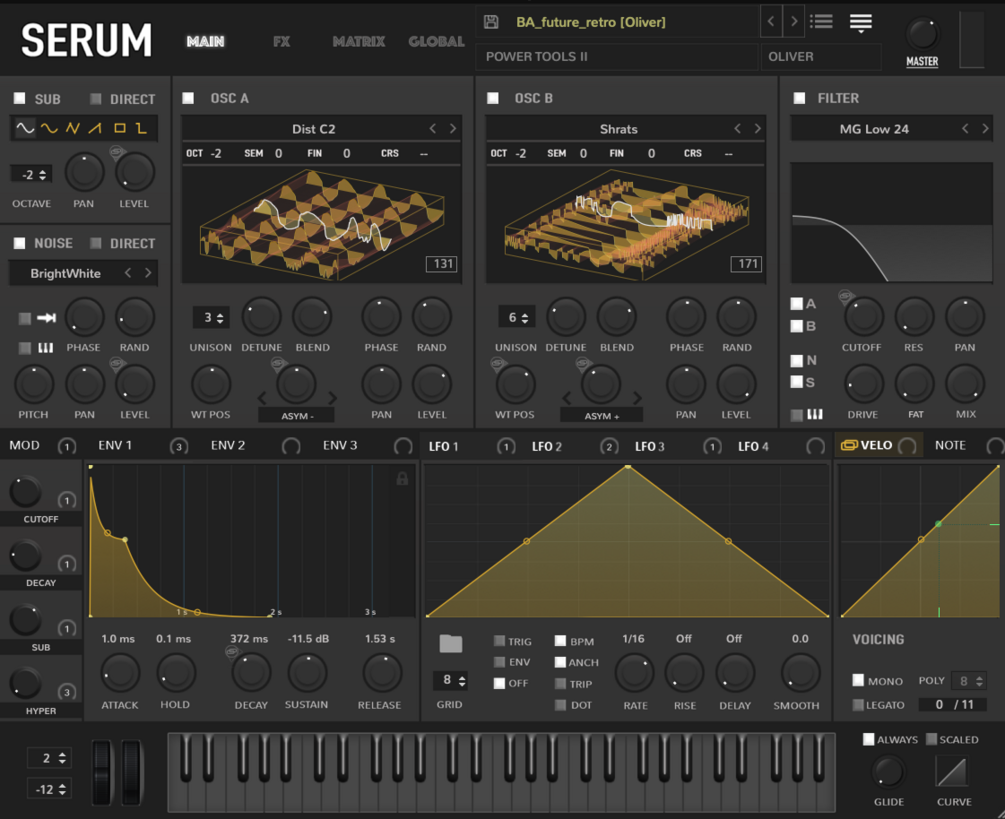Switch to the MATRIX tab
1005x819 pixels.
pos(358,42)
